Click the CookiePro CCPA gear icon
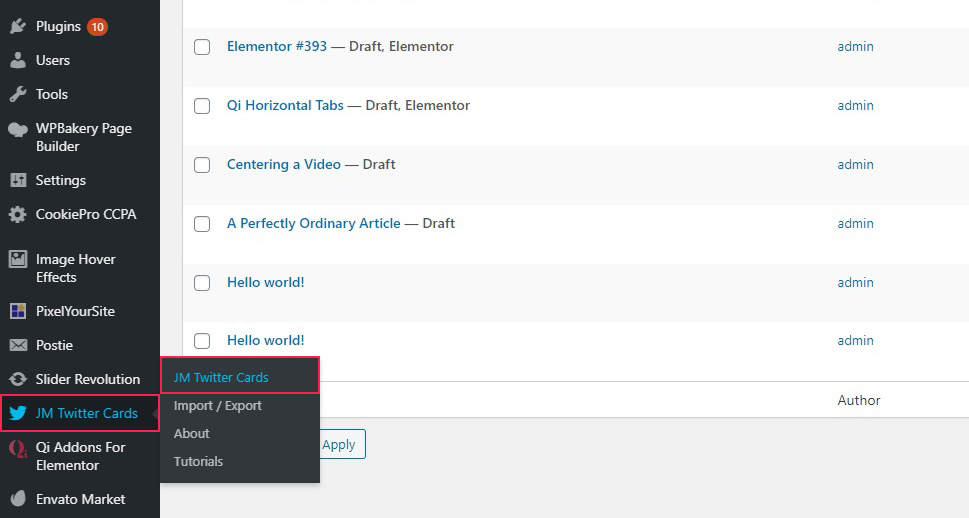This screenshot has width=969, height=518. click(x=18, y=214)
